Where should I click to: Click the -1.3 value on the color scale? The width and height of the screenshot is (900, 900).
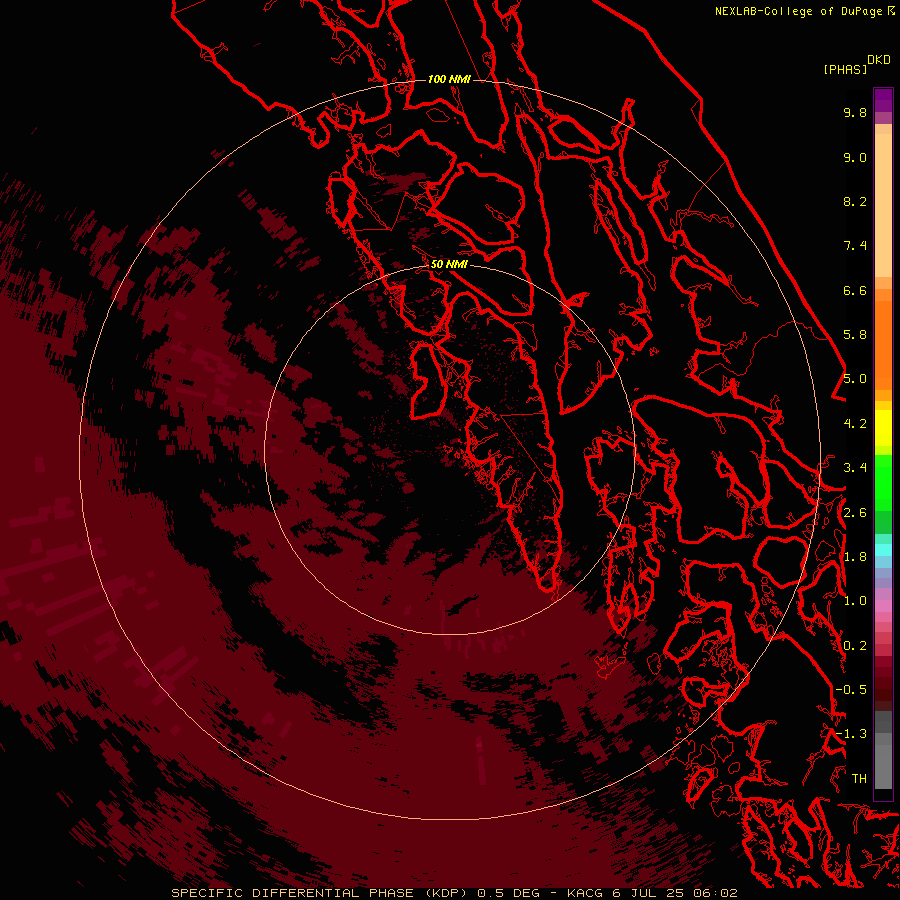851,734
